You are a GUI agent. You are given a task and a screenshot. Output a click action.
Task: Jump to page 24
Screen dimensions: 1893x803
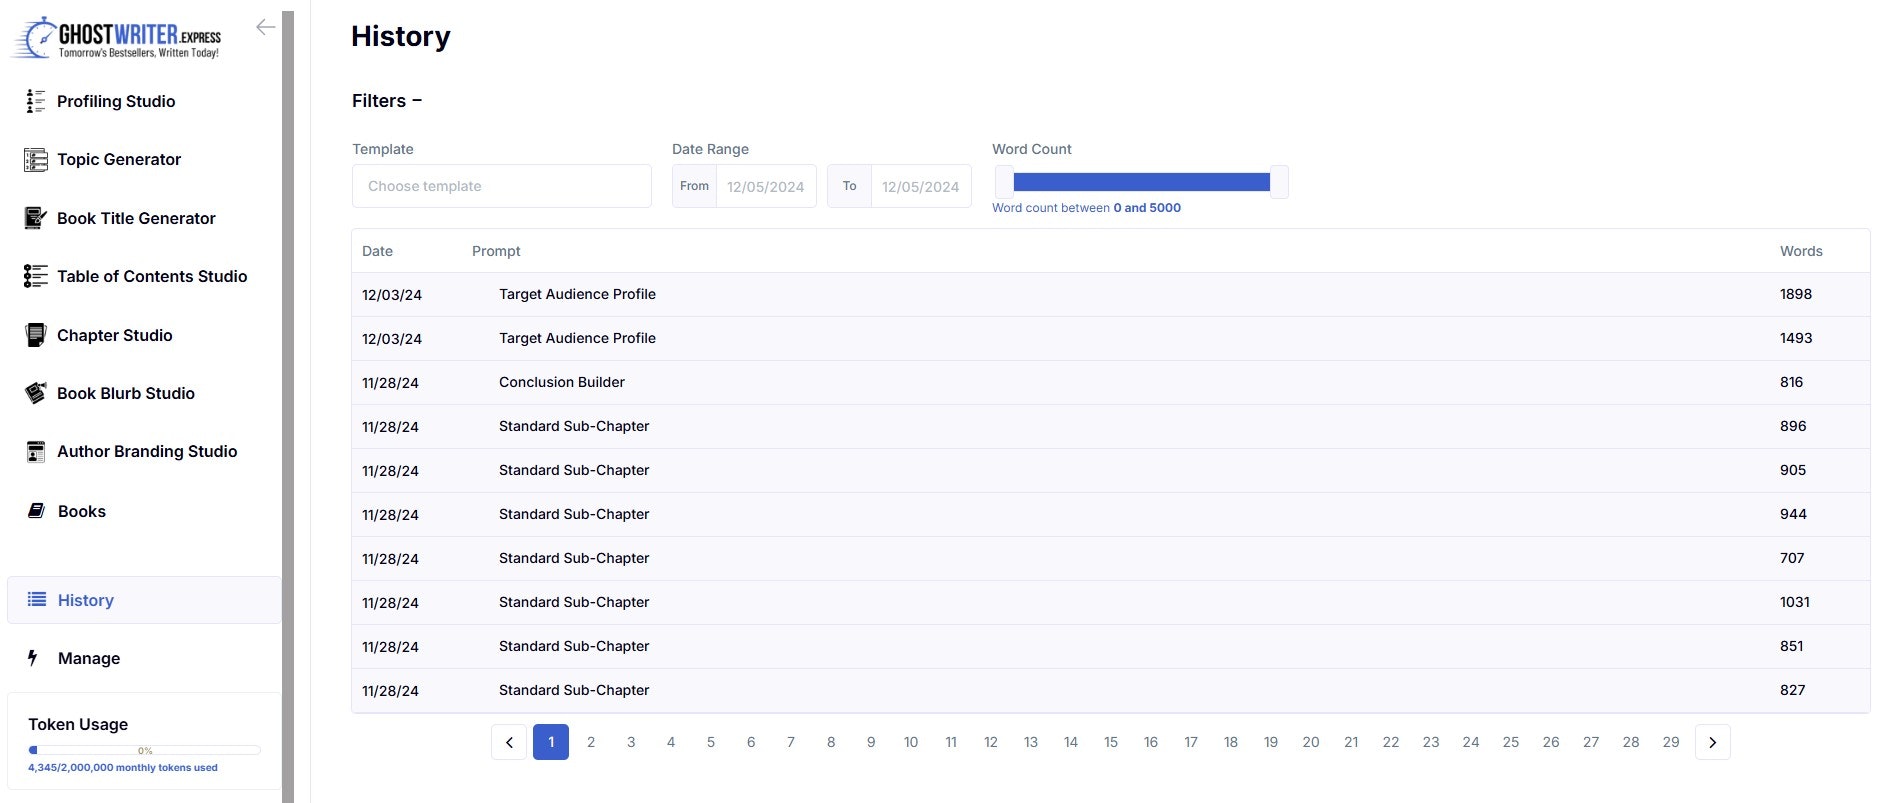point(1471,742)
